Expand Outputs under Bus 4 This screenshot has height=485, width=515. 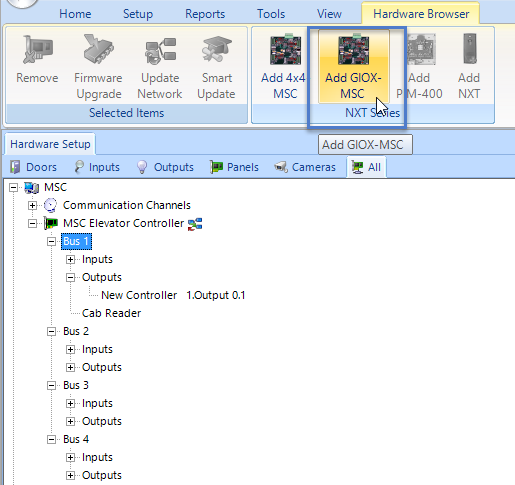point(70,475)
